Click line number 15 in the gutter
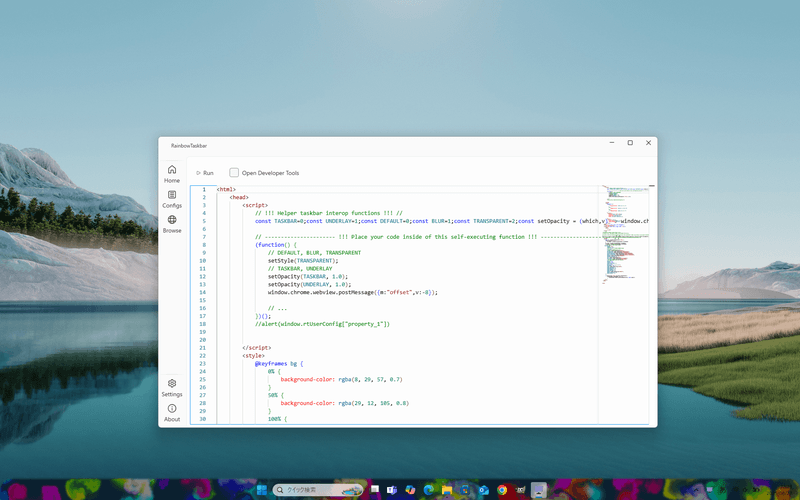Viewport: 800px width, 500px height. [203, 301]
